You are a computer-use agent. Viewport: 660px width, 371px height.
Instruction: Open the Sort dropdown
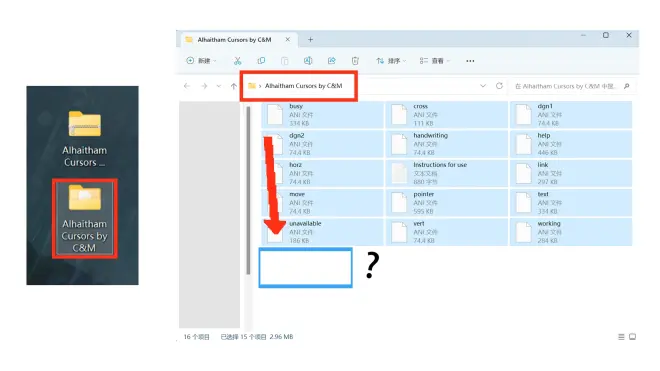[x=391, y=61]
